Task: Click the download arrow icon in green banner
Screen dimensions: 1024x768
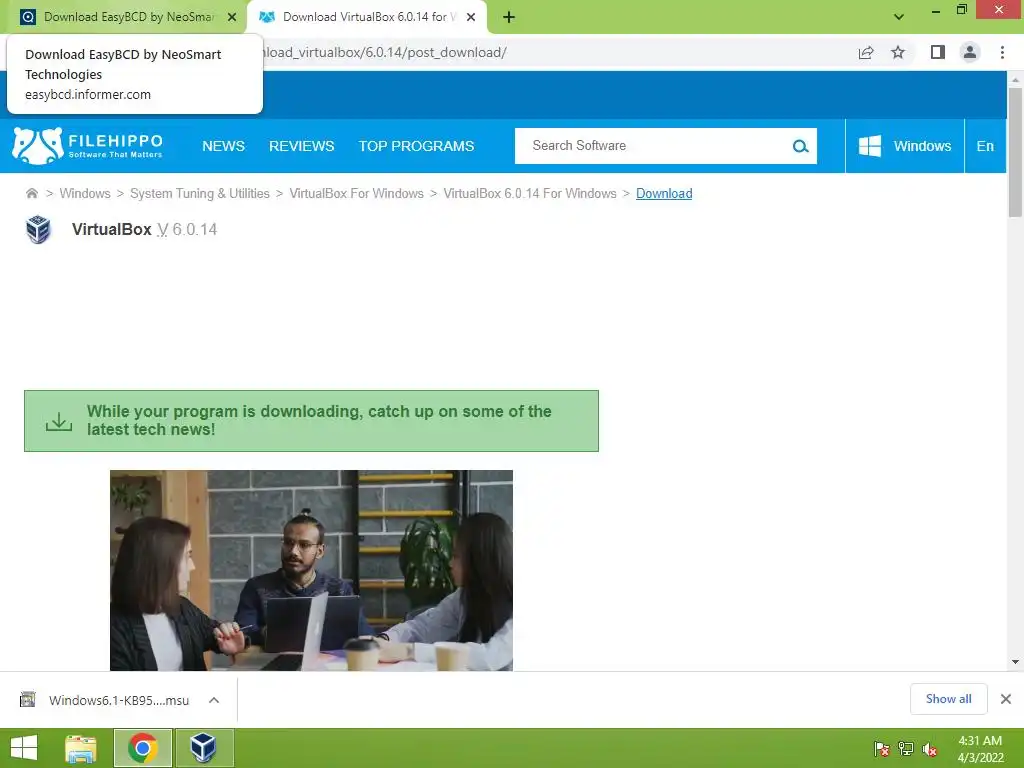Action: [59, 421]
